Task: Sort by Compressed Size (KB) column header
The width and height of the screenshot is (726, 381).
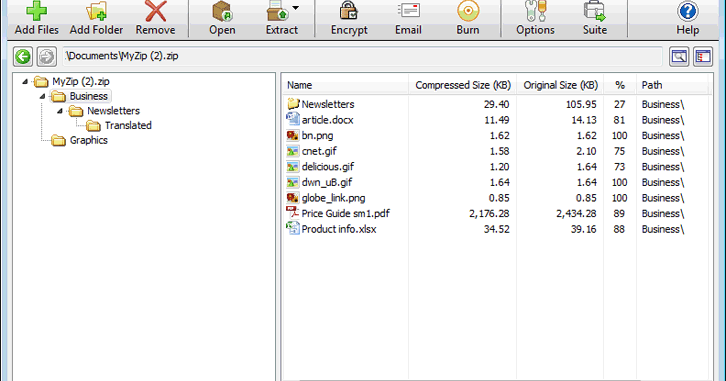Action: click(463, 85)
